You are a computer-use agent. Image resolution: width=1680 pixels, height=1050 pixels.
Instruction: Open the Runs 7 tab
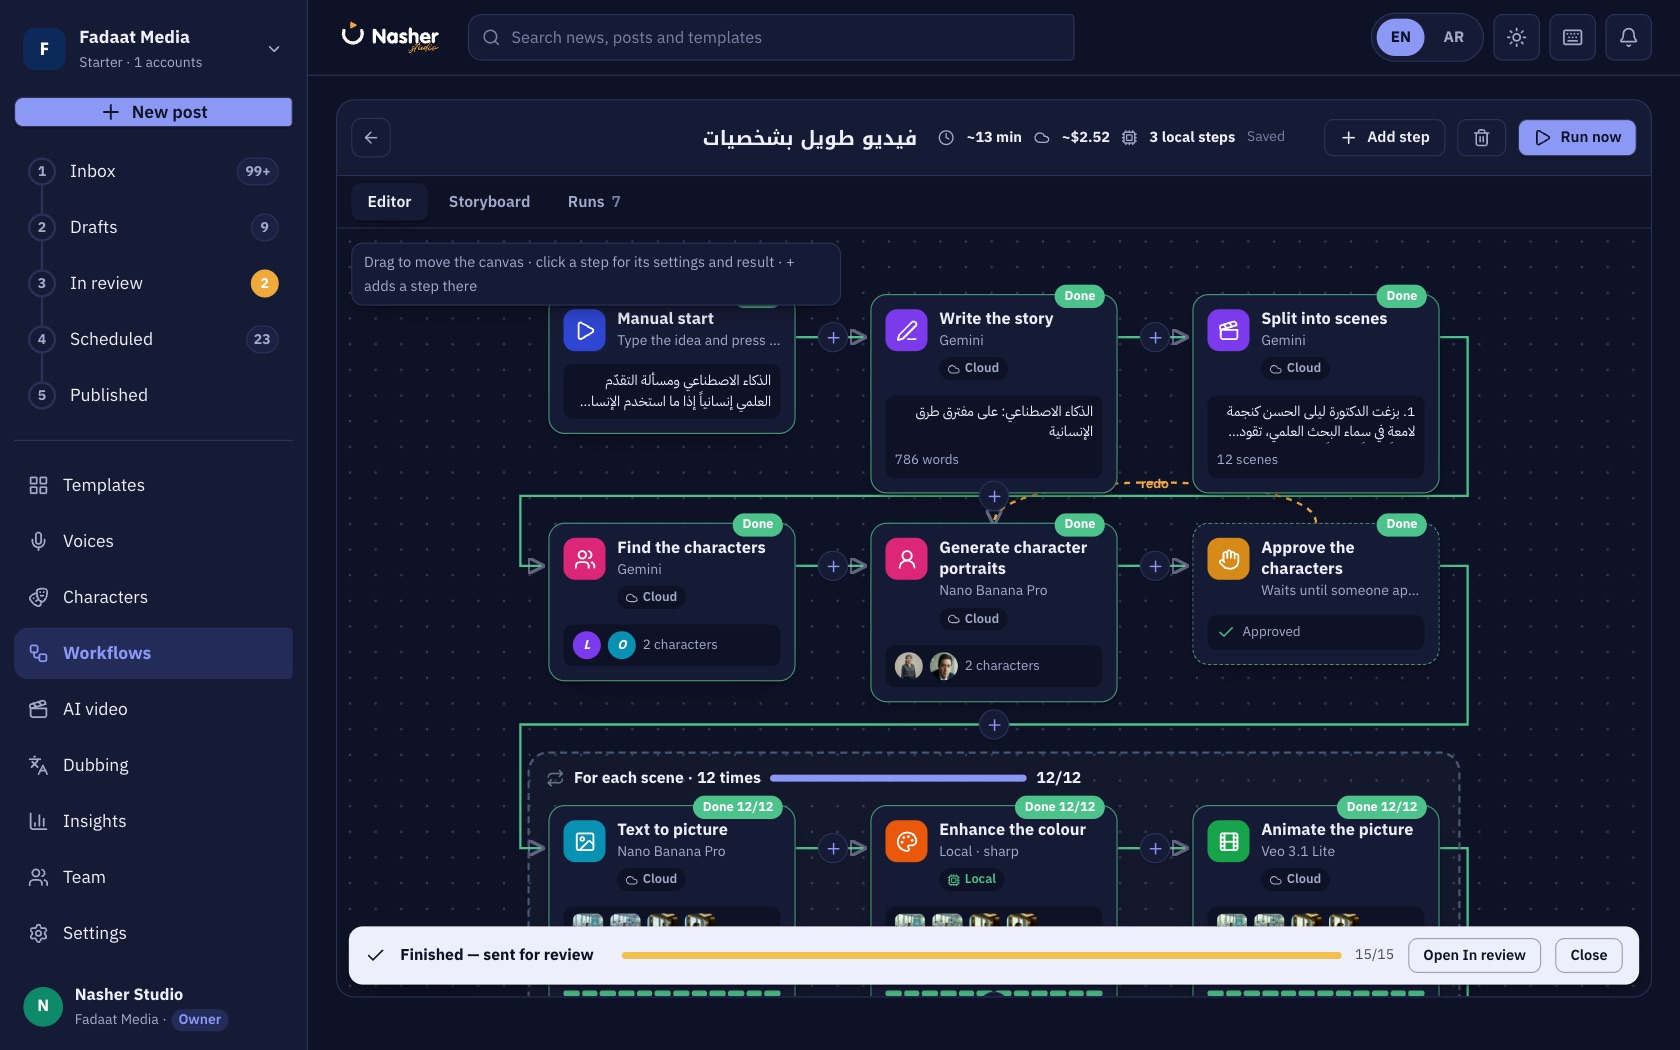point(594,202)
